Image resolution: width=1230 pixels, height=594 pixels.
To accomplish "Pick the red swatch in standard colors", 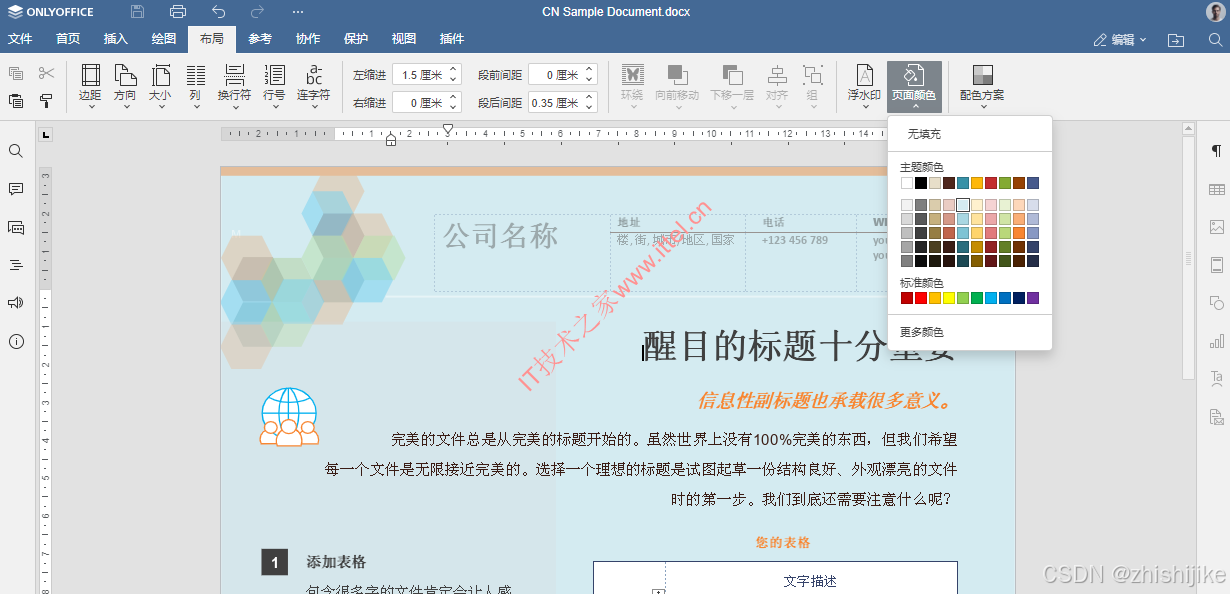I will [921, 298].
